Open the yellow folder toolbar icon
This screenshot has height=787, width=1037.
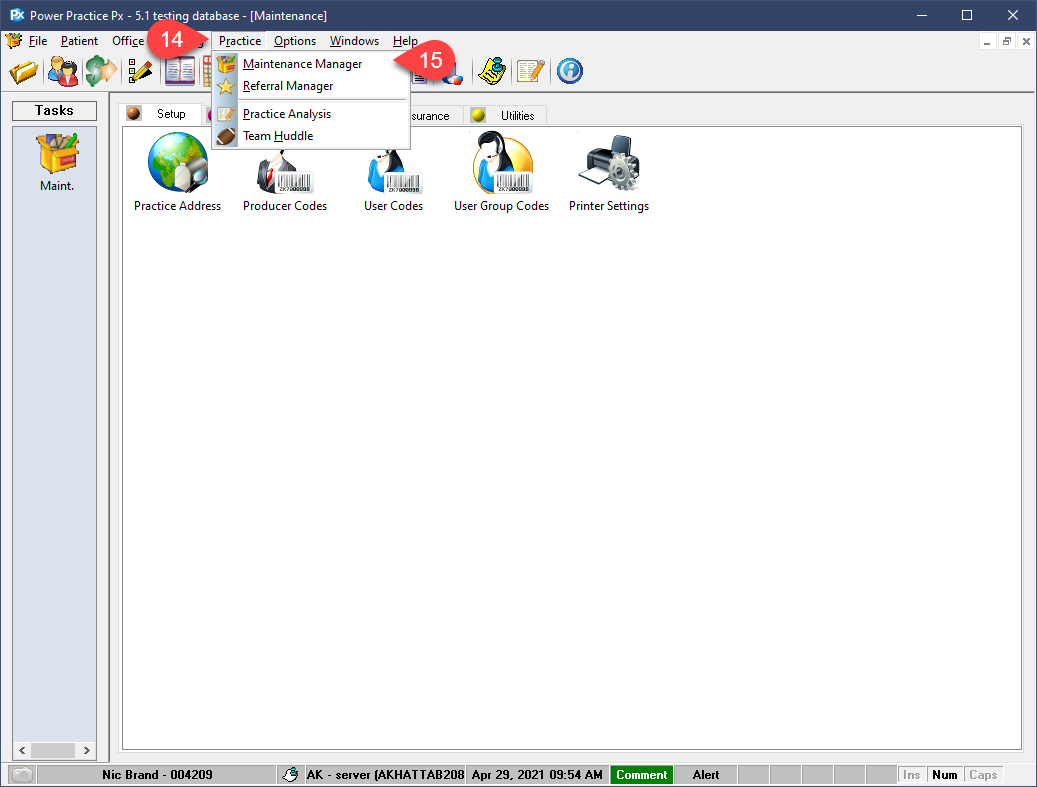(23, 71)
